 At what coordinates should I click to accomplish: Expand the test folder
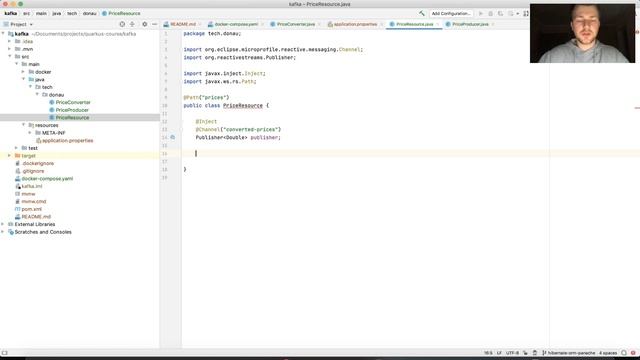(x=16, y=148)
